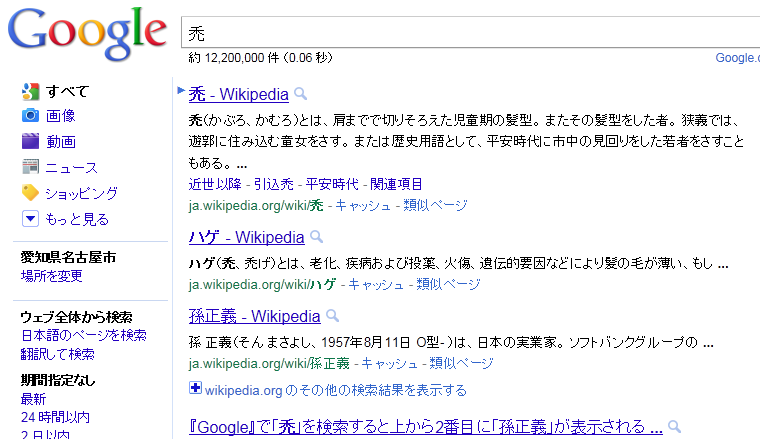The width and height of the screenshot is (760, 439).
Task: Open 類似ページ for wiki/孫正義 result
Action: click(x=461, y=363)
